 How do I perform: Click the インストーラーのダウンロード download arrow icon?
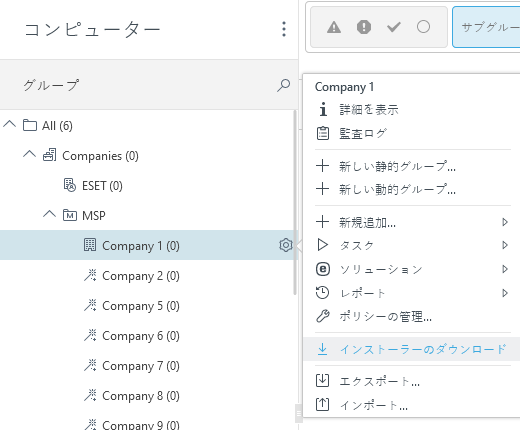tap(322, 349)
